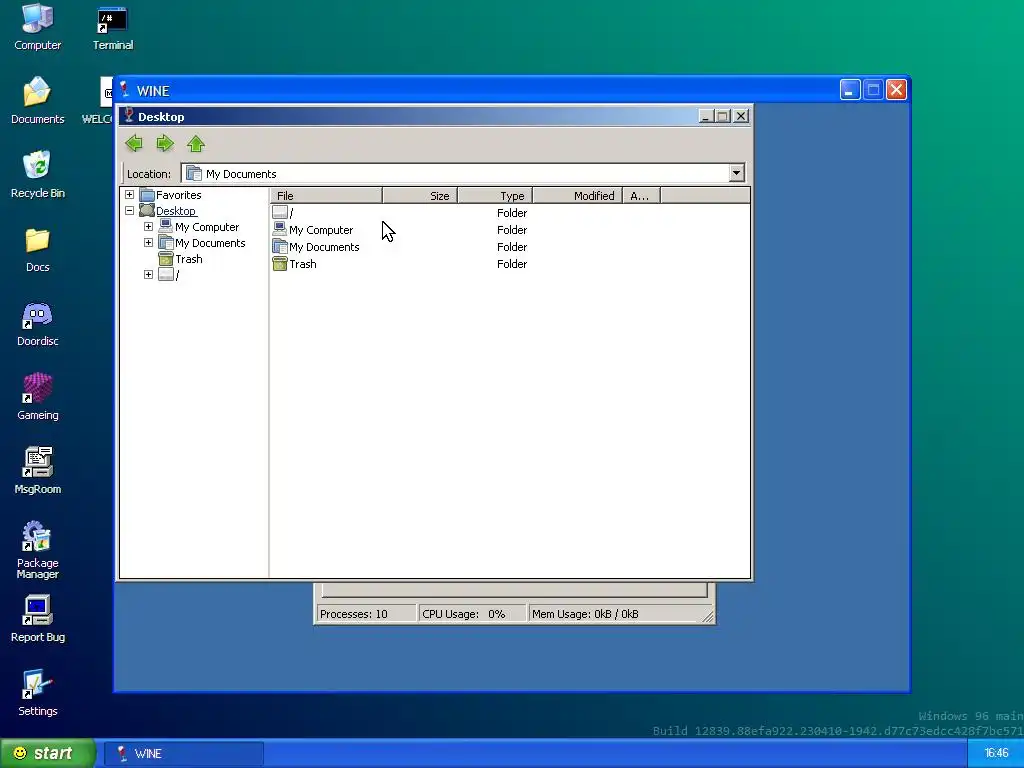Expand the root / node in tree
This screenshot has width=1024, height=768.
pyautogui.click(x=148, y=274)
